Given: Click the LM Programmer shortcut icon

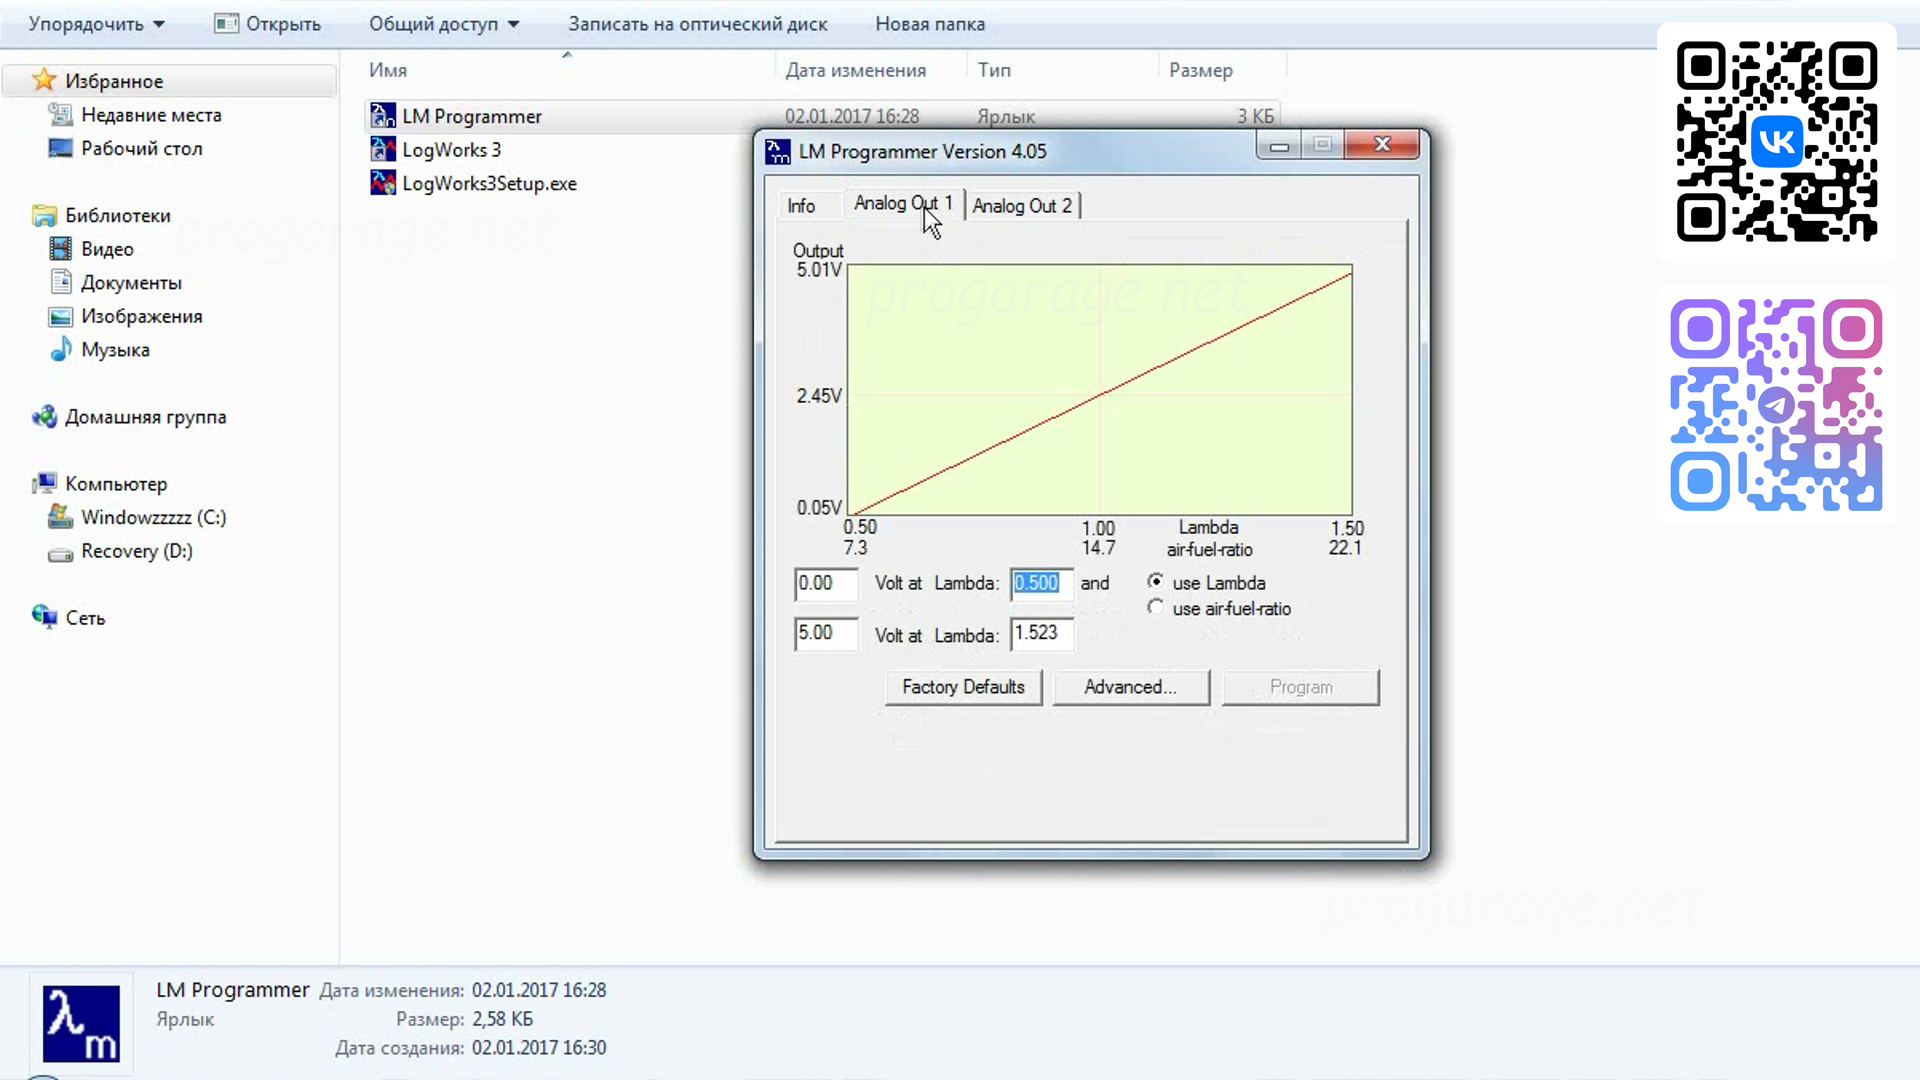Looking at the screenshot, I should pos(382,116).
